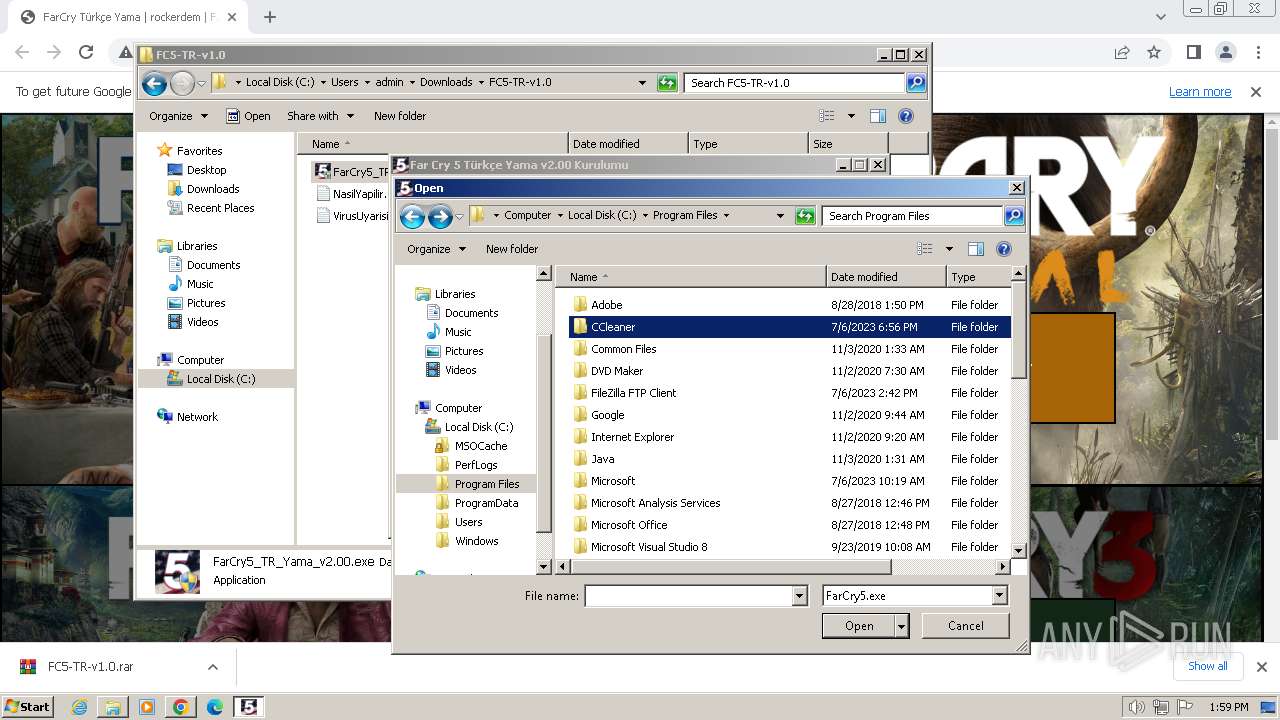Open help icon in Open dialog
Image resolution: width=1280 pixels, height=720 pixels.
pyautogui.click(x=1004, y=249)
